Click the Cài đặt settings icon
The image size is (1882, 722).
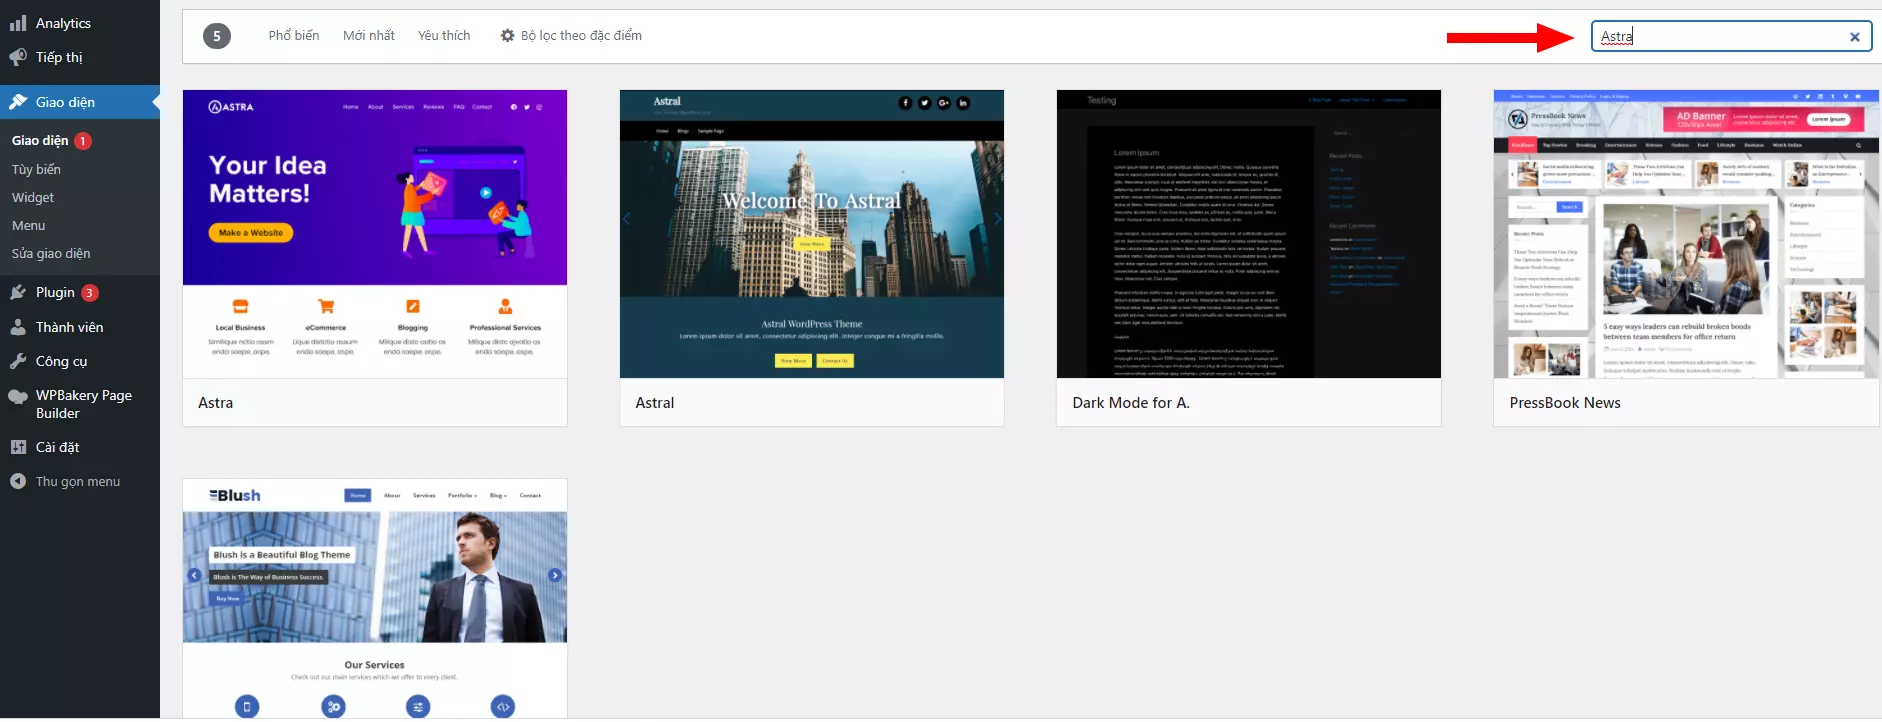[x=18, y=447]
